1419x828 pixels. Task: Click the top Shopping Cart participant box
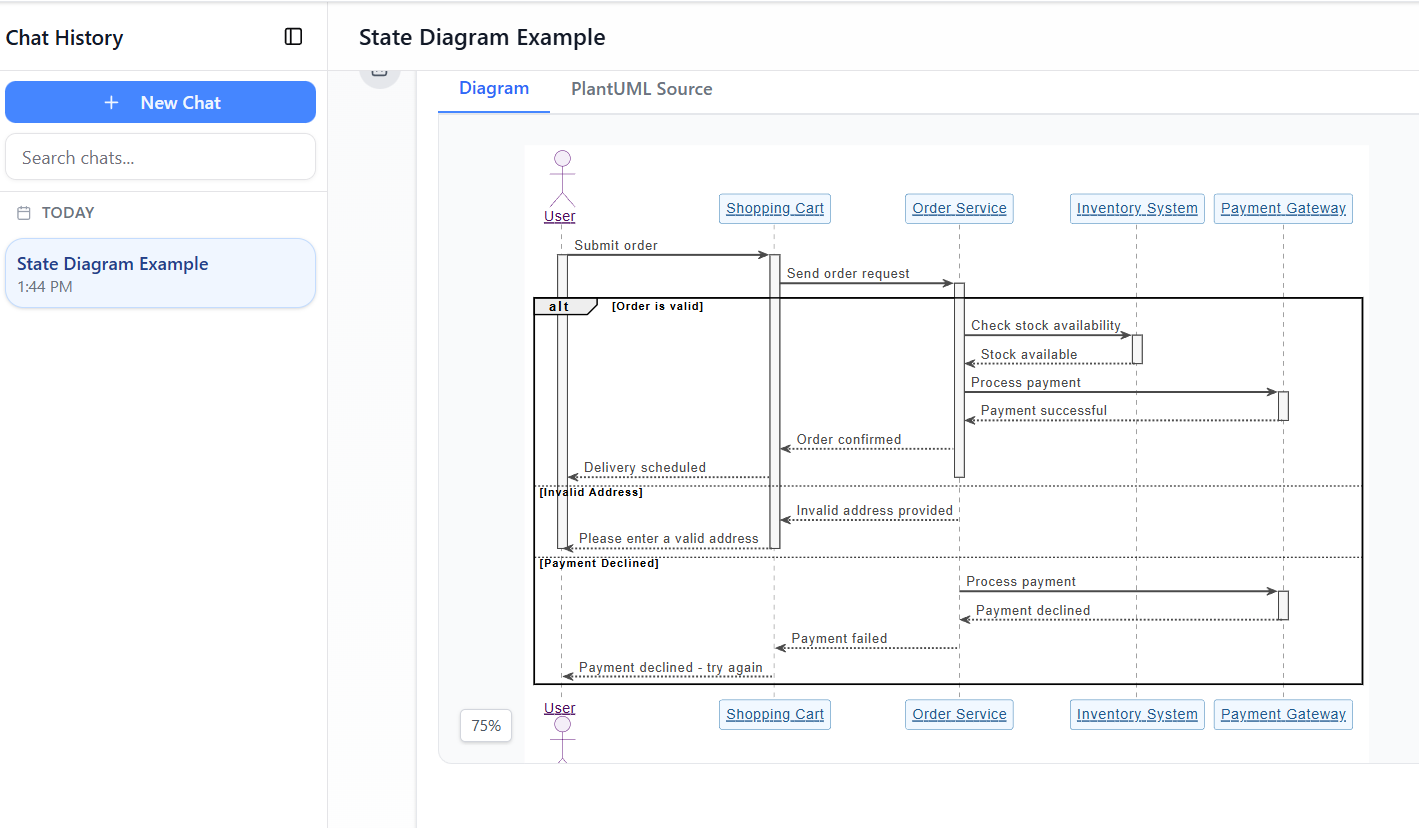(x=775, y=209)
